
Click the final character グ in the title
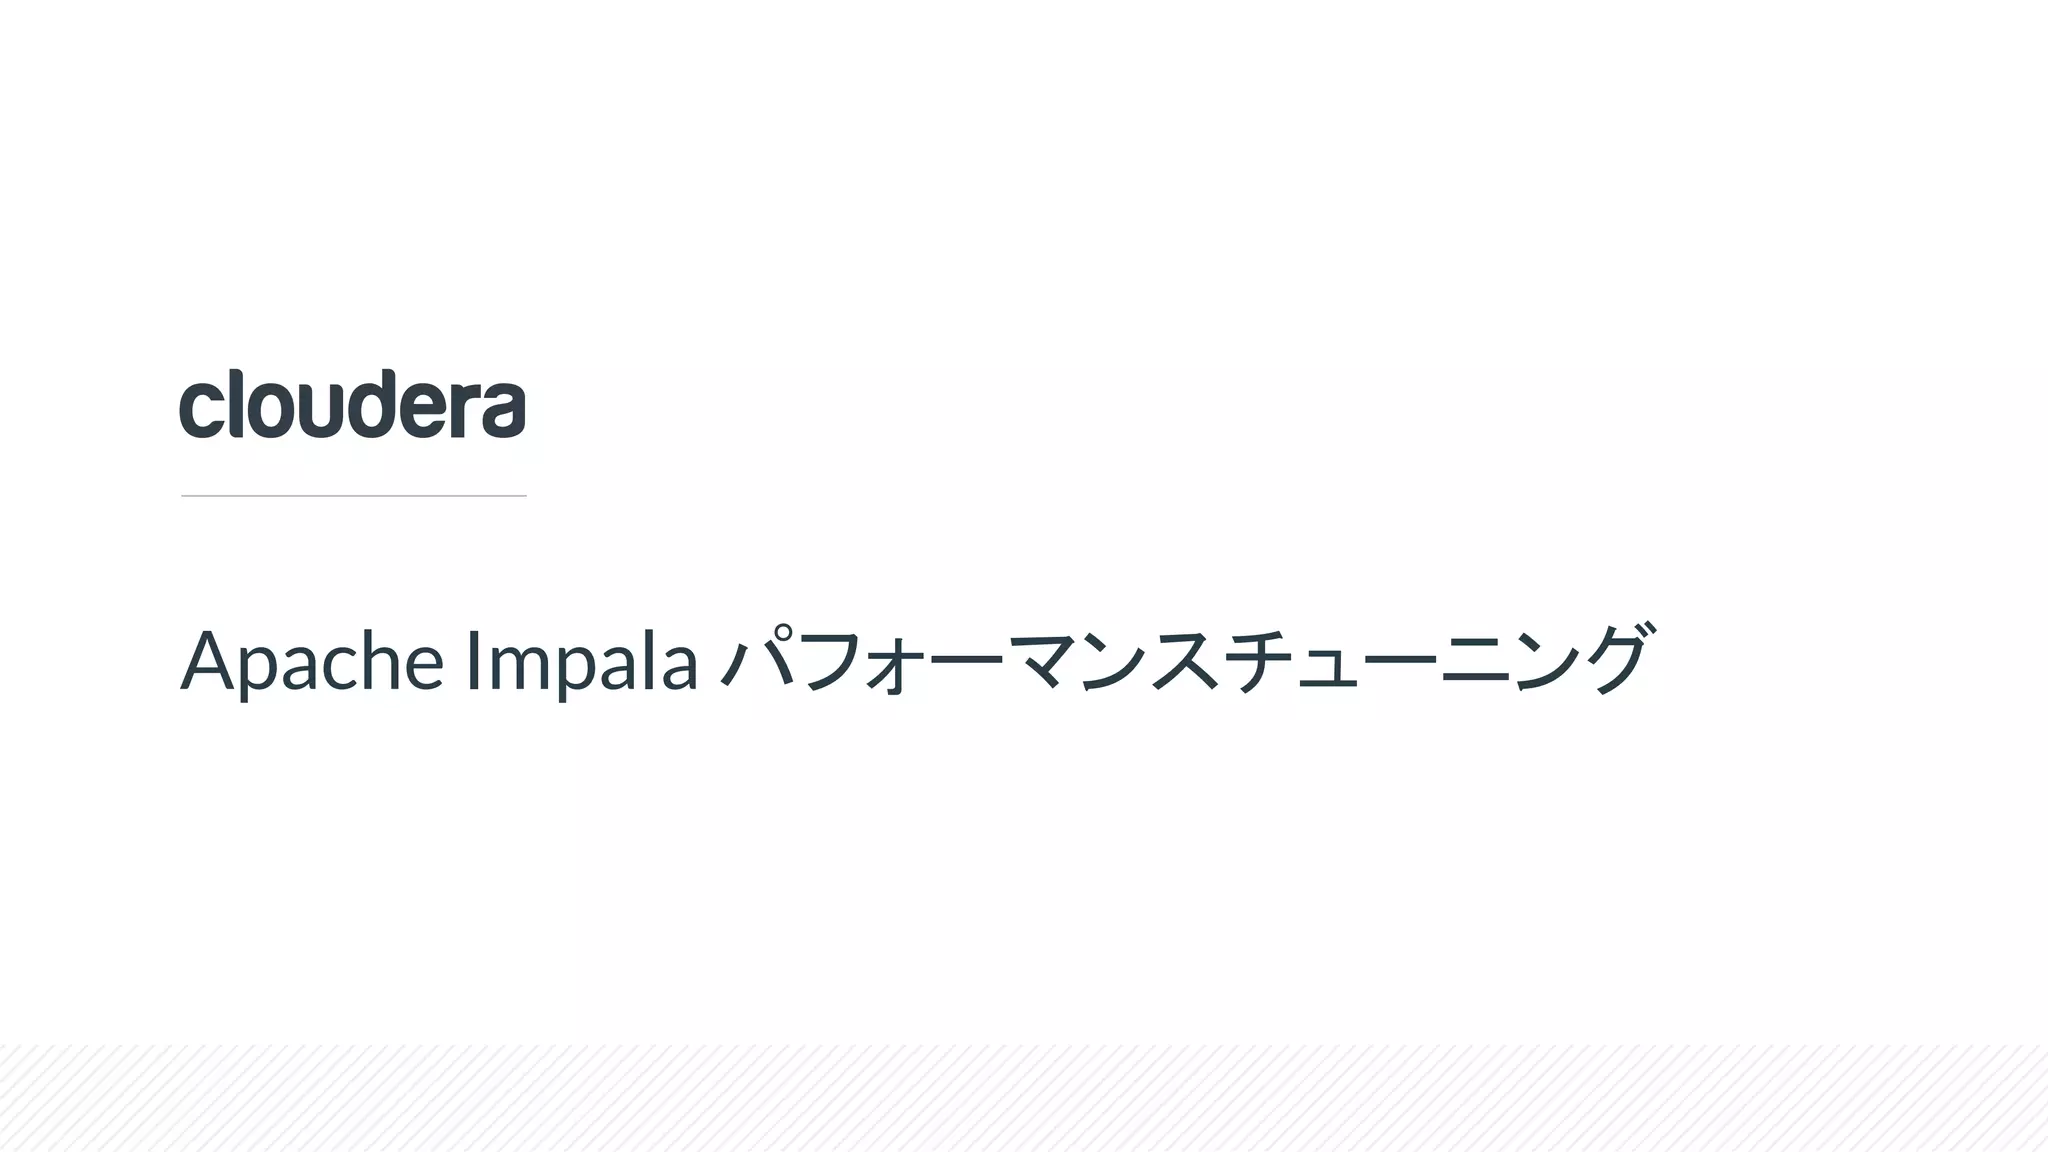pos(1615,659)
